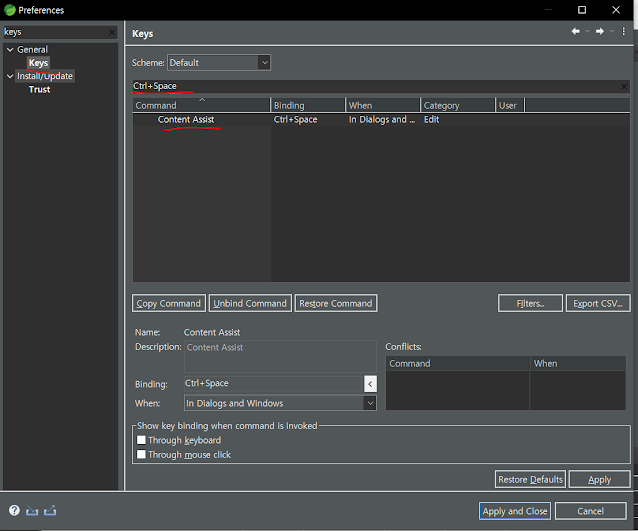Click Conflicts table When column header
The width and height of the screenshot is (638, 531).
click(x=578, y=363)
